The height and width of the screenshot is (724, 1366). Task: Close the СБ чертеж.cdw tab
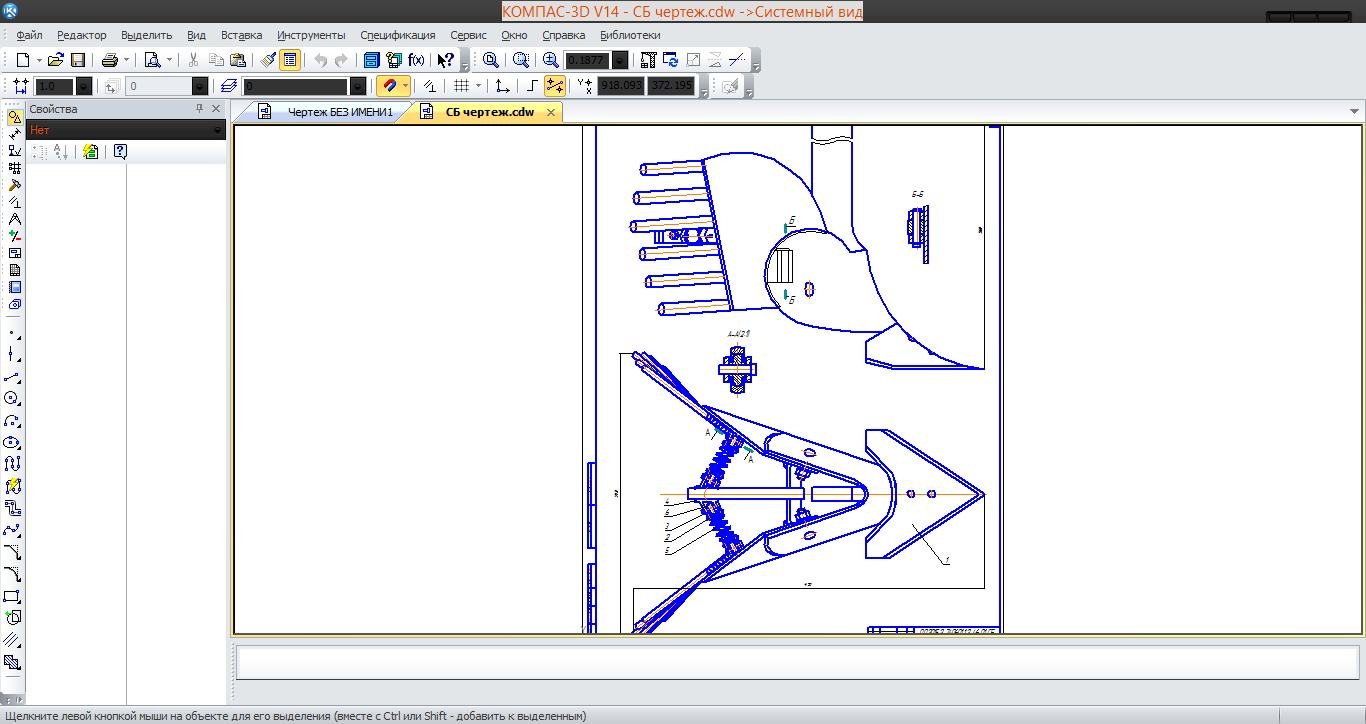coord(551,112)
